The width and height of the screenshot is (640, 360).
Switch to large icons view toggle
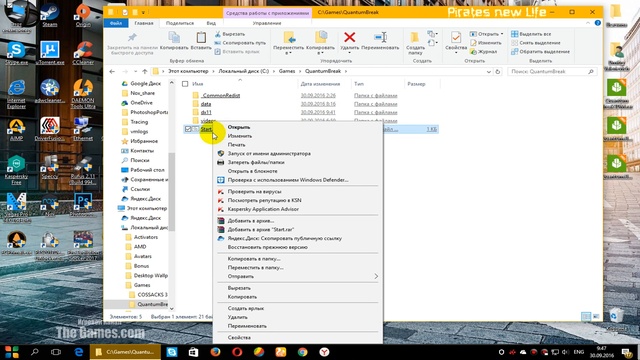pos(596,317)
